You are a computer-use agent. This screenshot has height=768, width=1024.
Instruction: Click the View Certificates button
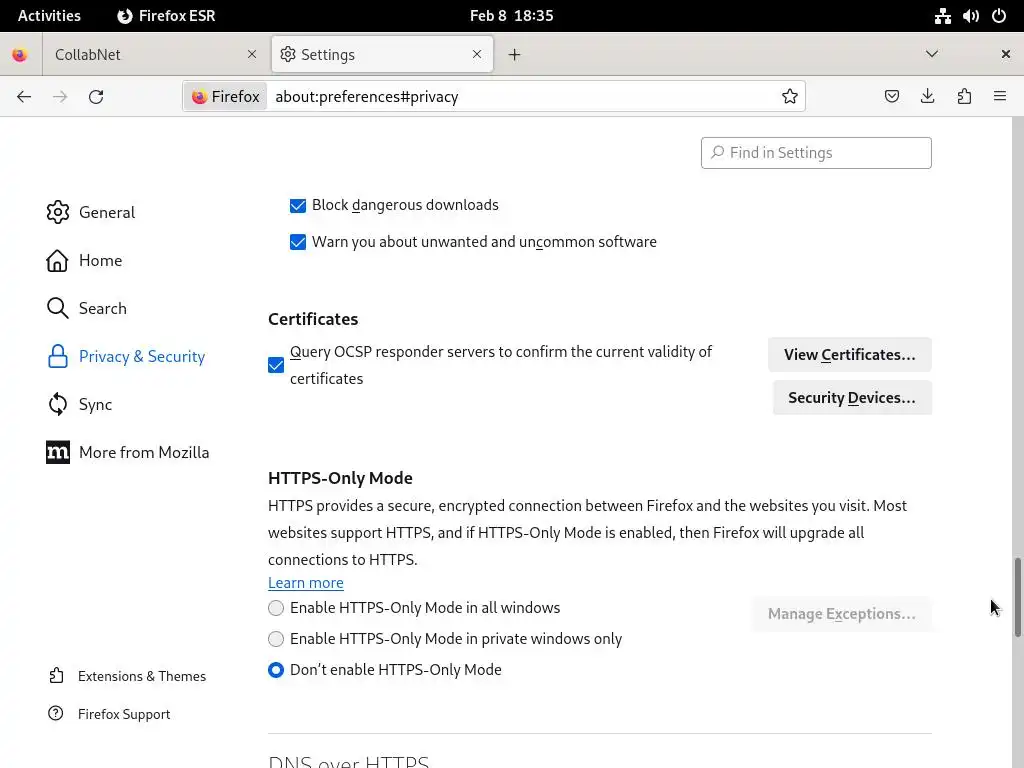849,355
